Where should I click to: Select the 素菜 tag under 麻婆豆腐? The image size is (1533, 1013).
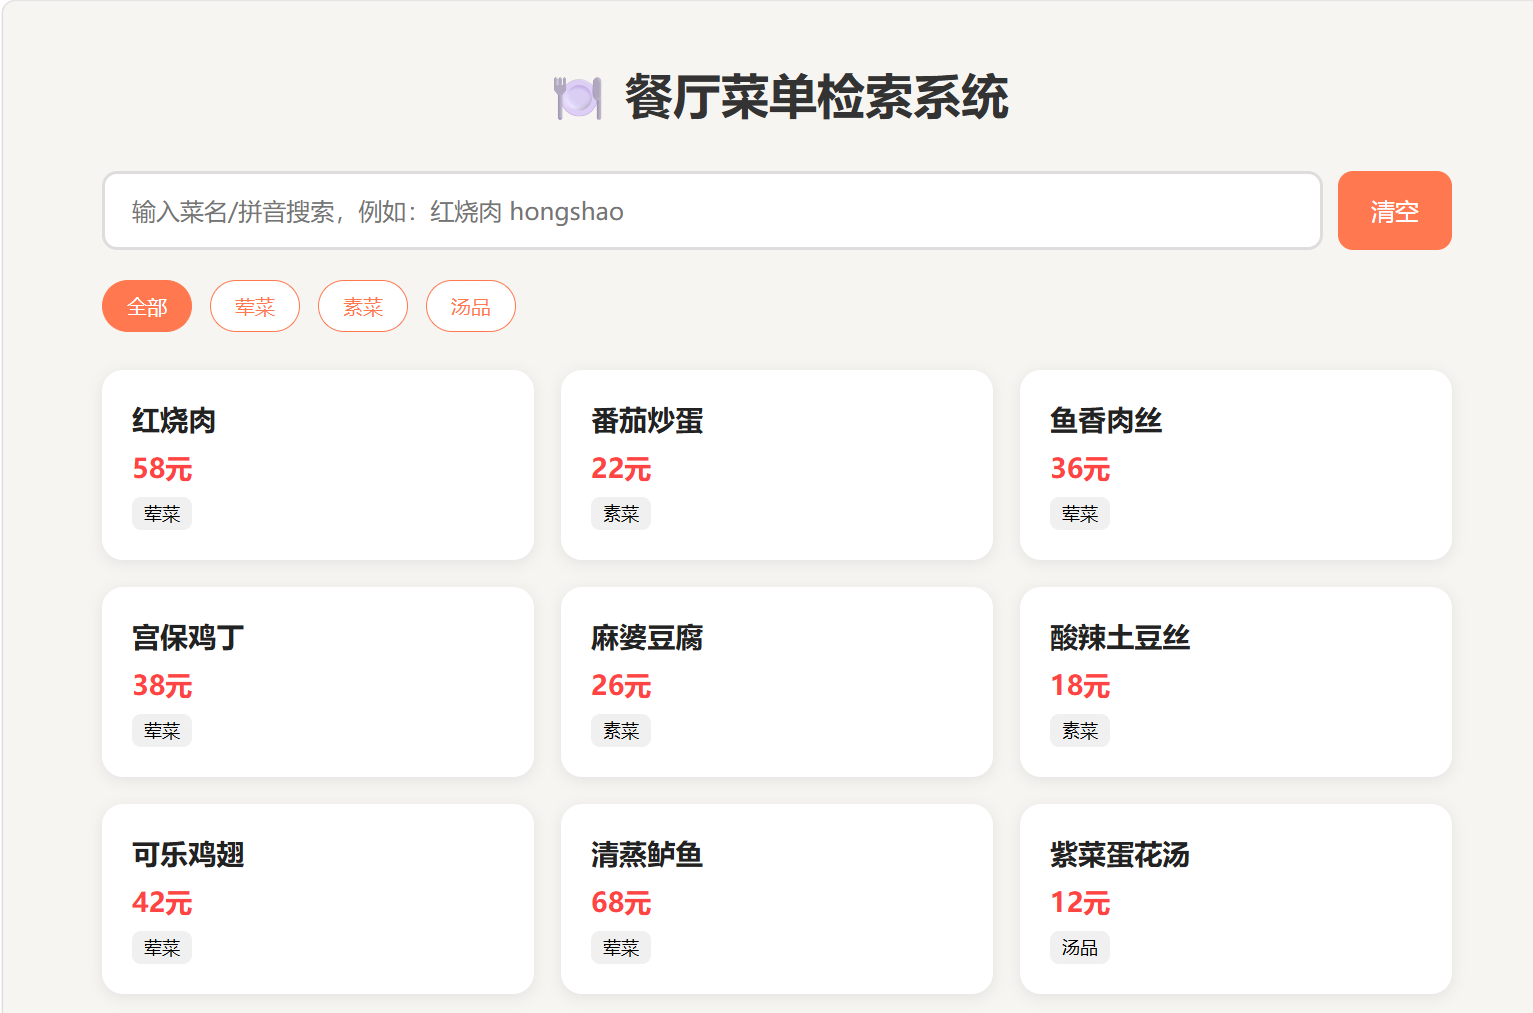coord(621,731)
